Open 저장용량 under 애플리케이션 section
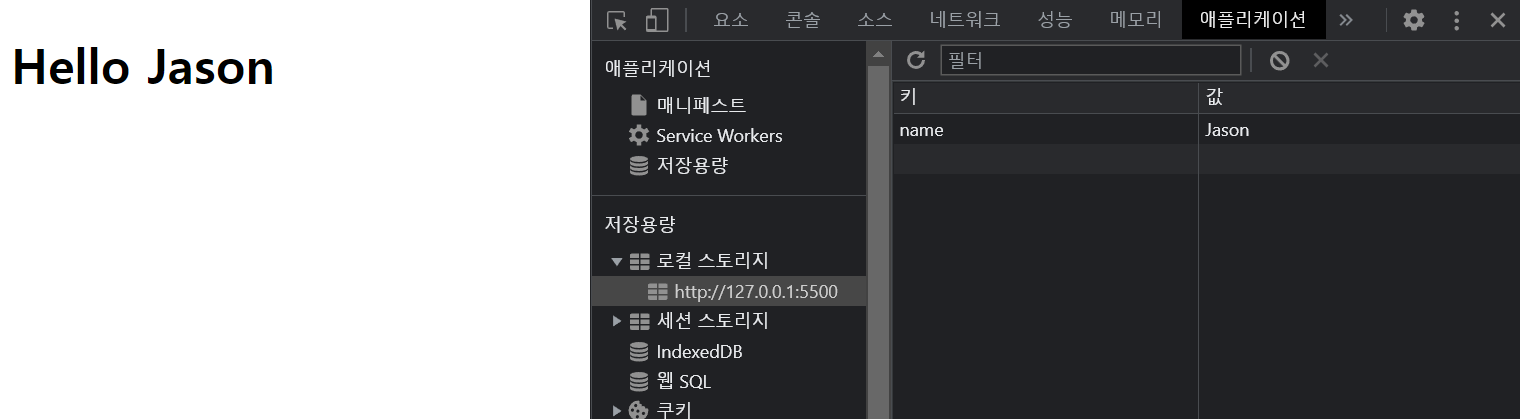 (x=692, y=166)
